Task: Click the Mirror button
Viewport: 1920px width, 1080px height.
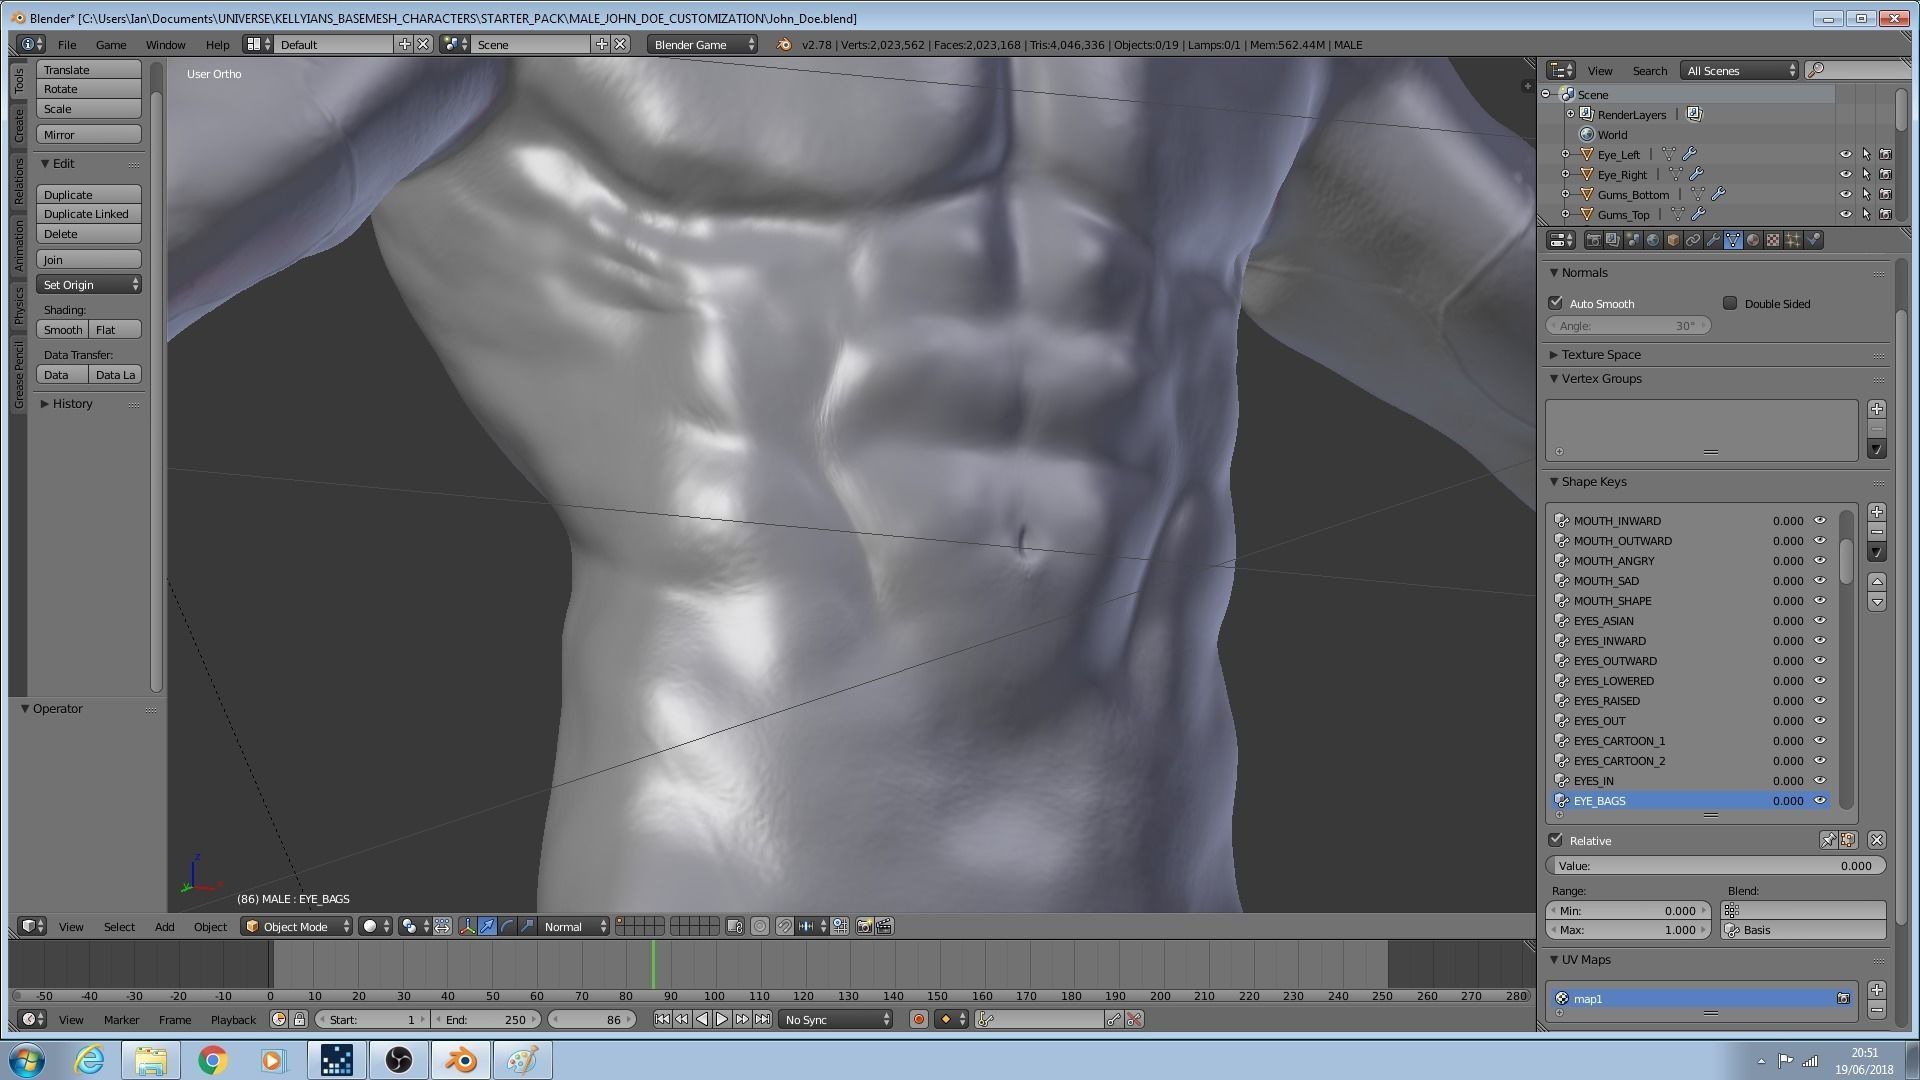Action: (89, 134)
